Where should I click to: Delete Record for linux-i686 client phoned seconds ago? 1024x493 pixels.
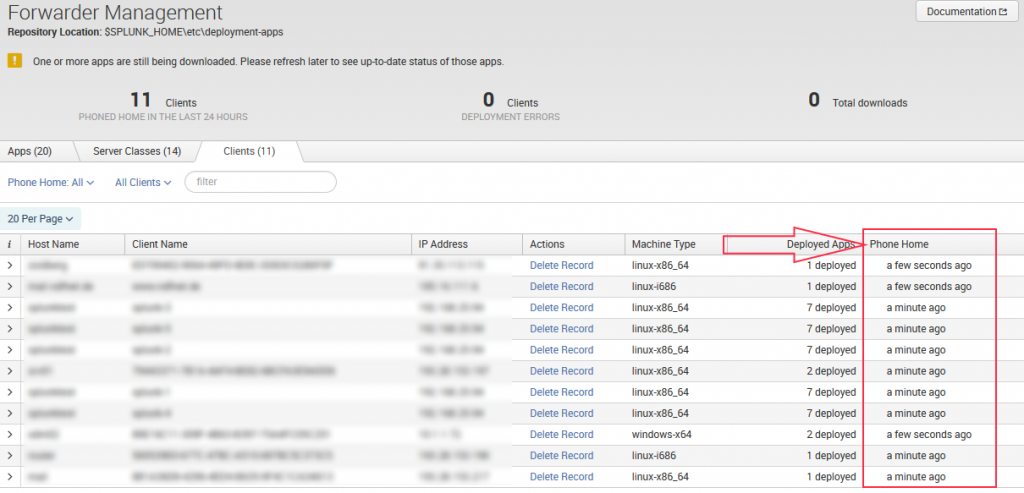[x=562, y=287]
